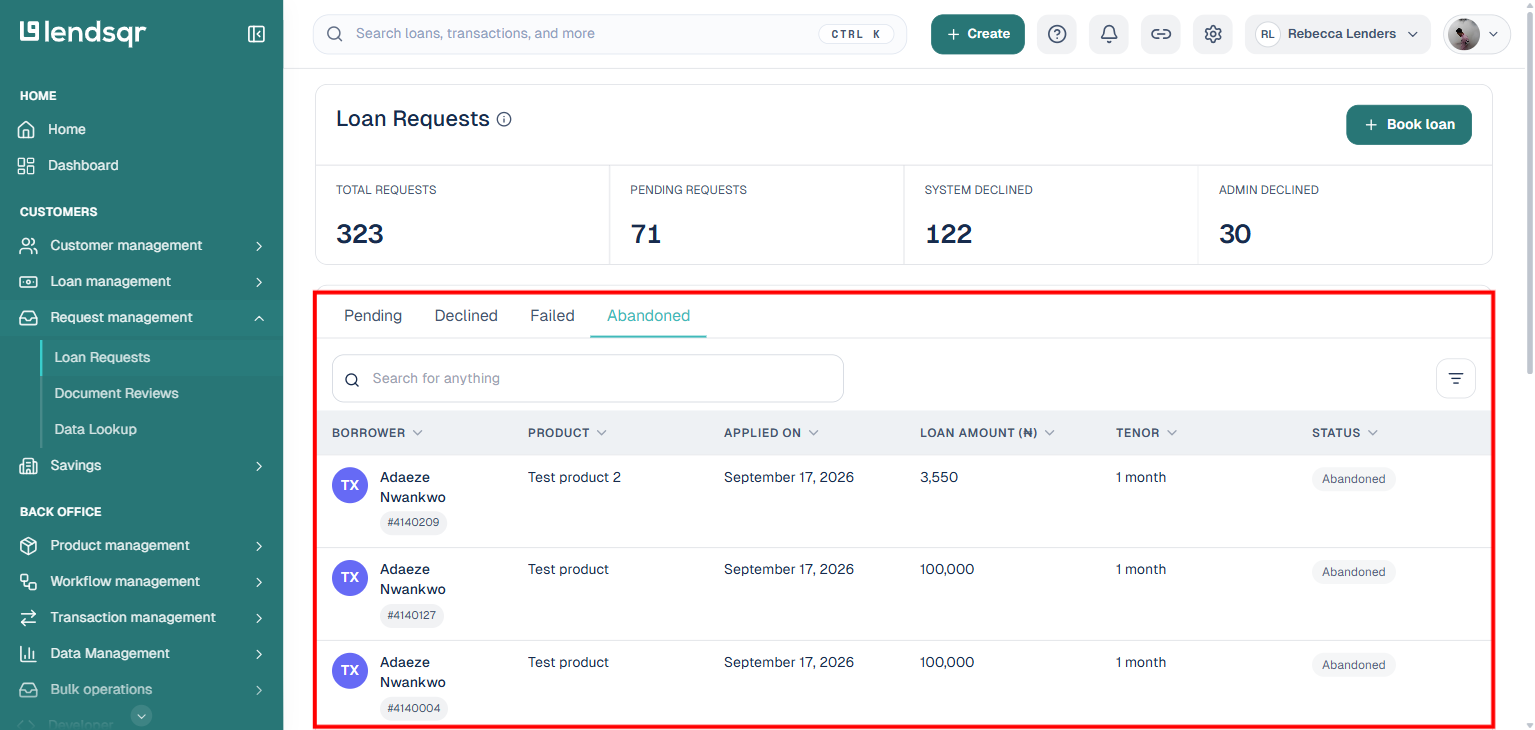This screenshot has width=1535, height=730.
Task: Click the Dashboard grid icon
Action: [x=27, y=166]
